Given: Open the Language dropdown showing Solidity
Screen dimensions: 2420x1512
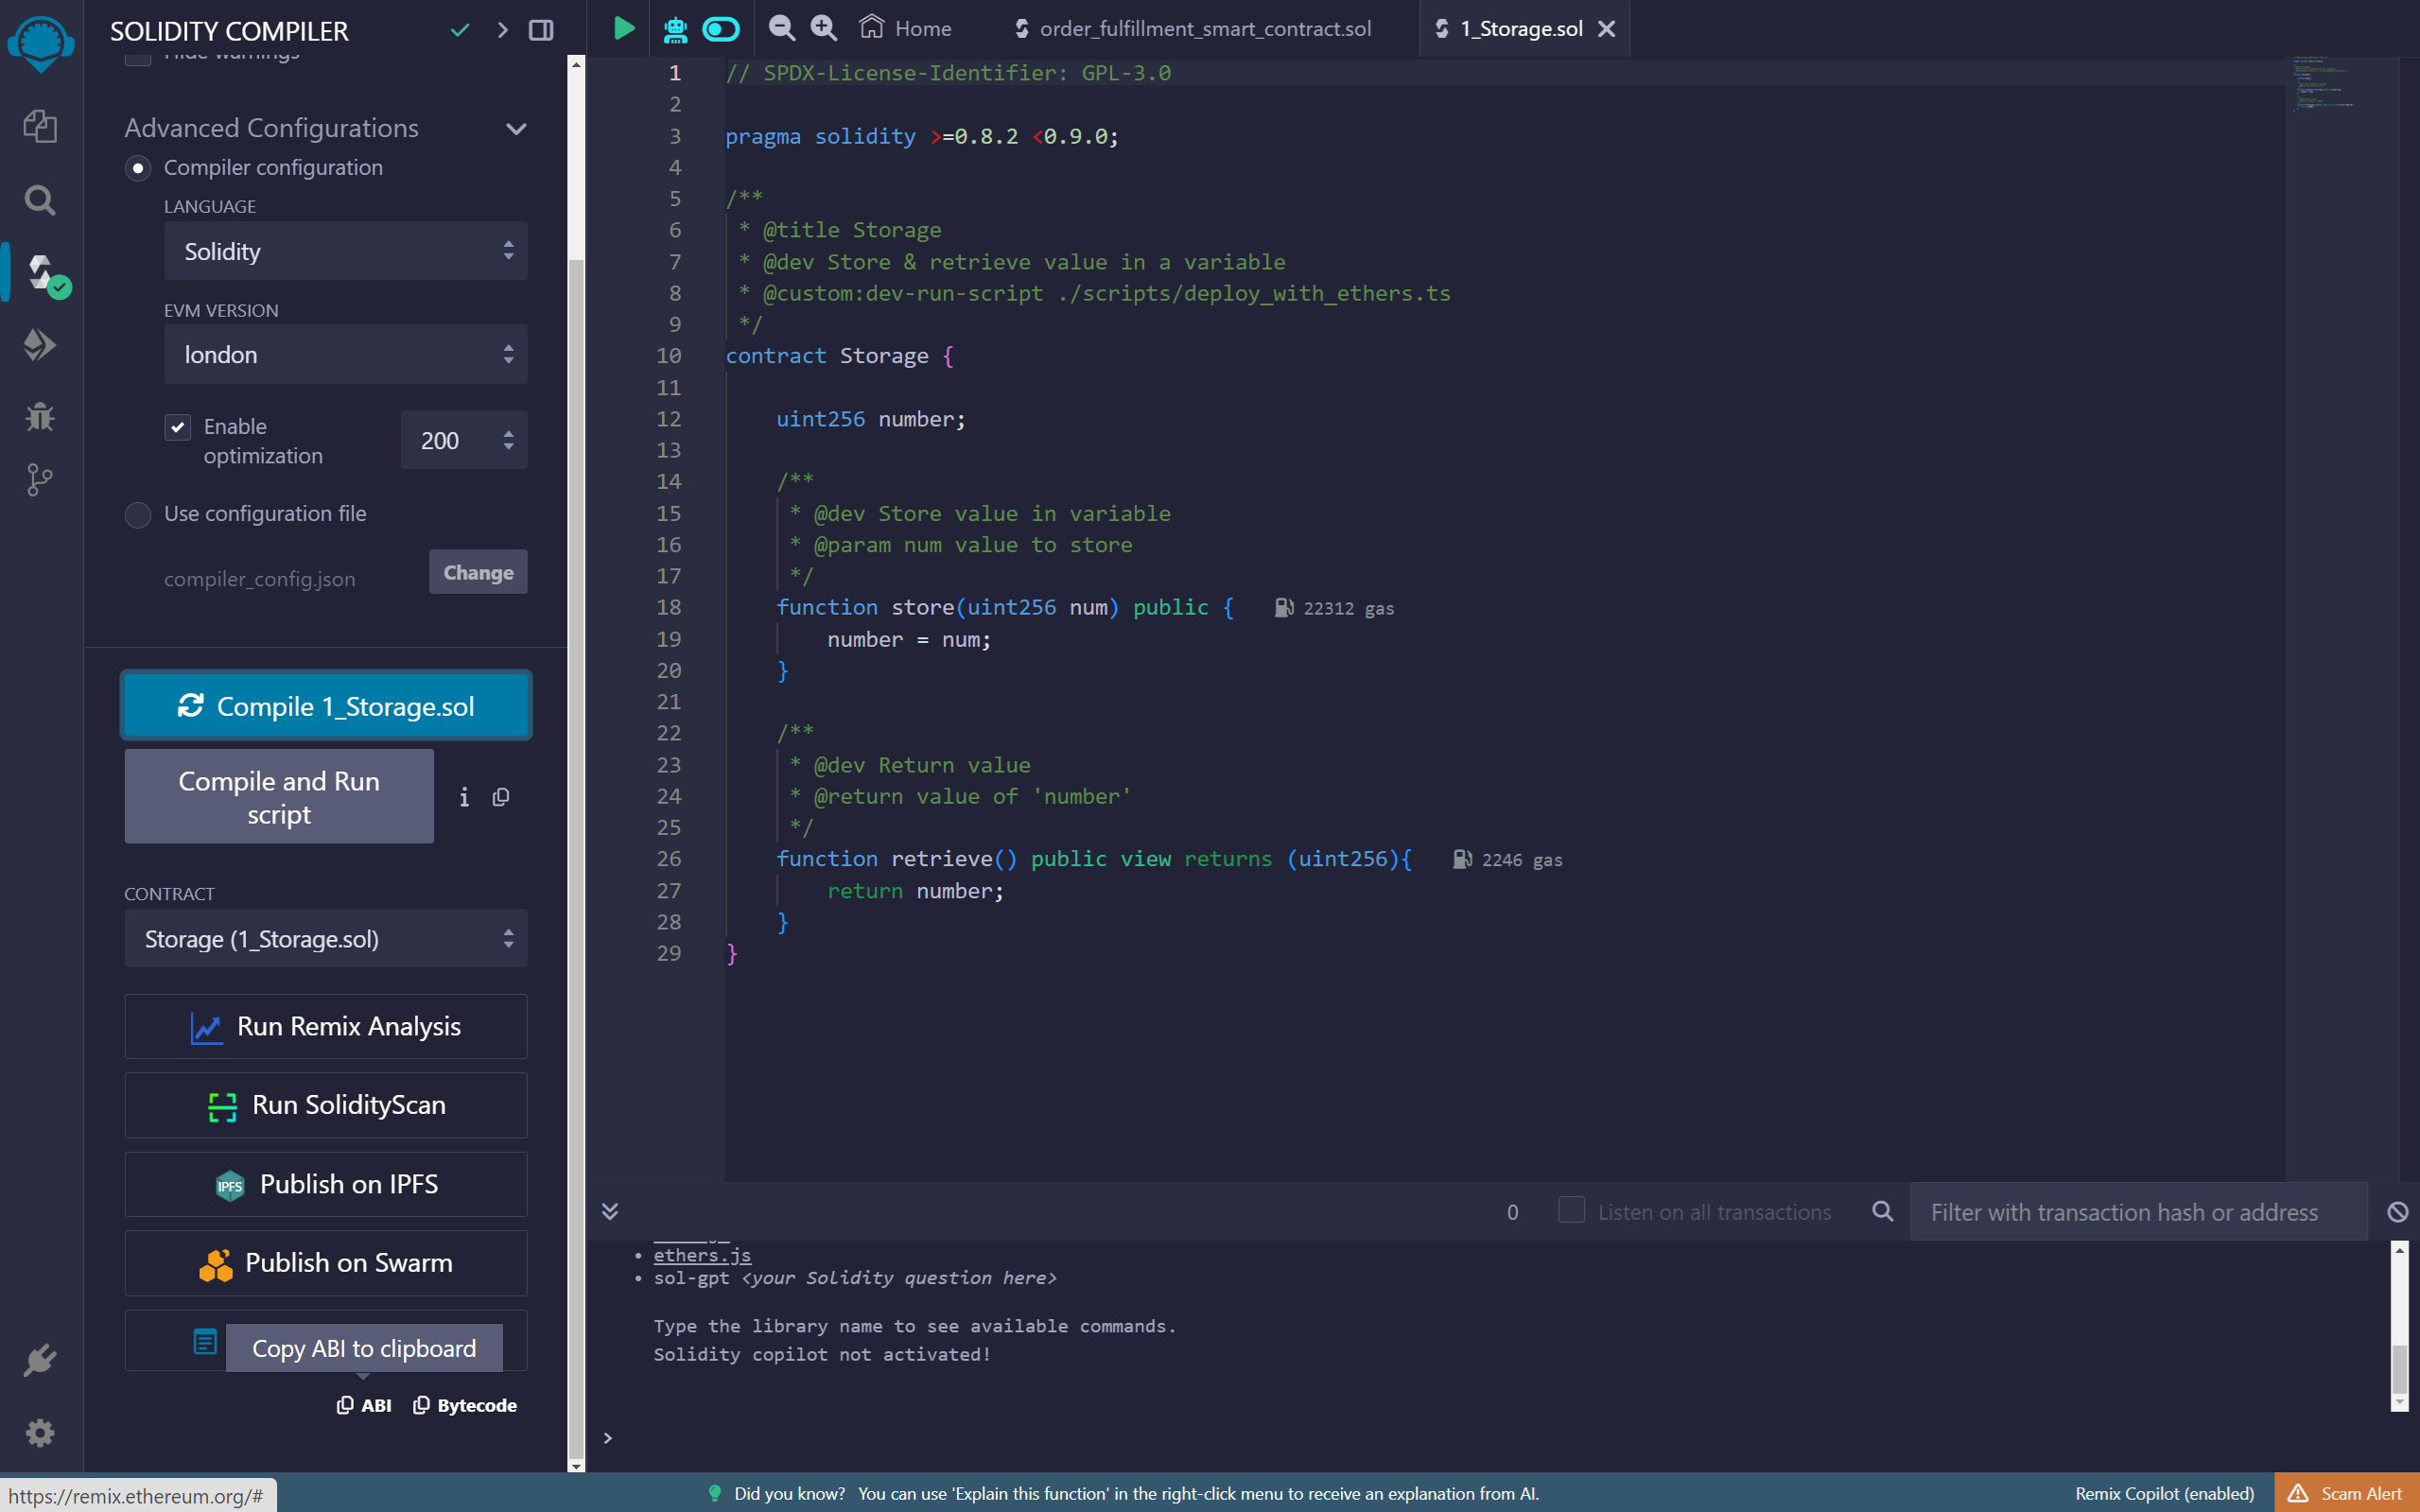Looking at the screenshot, I should 346,251.
